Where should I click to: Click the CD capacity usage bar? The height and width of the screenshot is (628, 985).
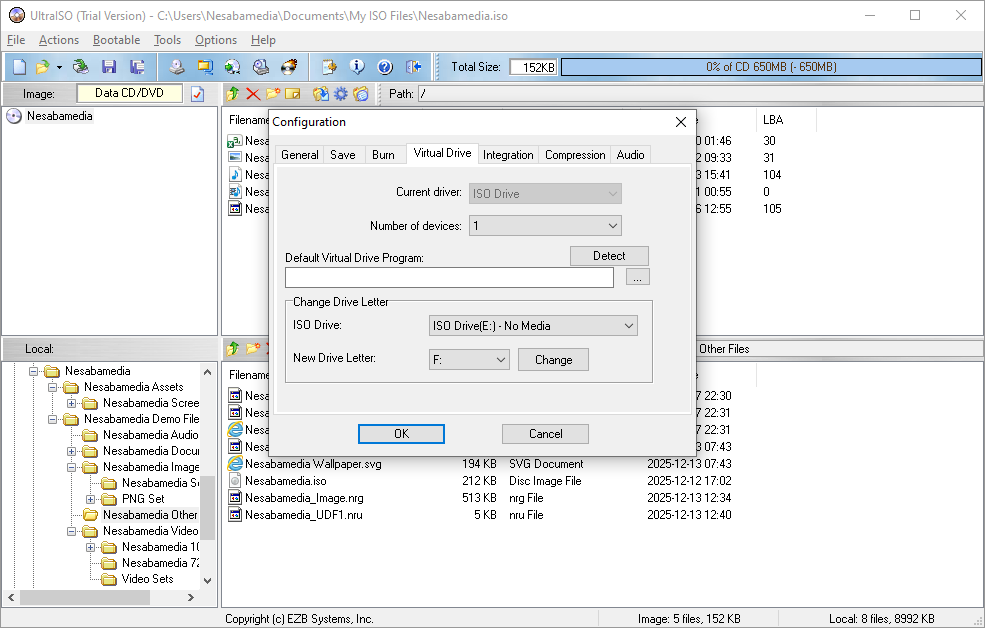coord(770,67)
